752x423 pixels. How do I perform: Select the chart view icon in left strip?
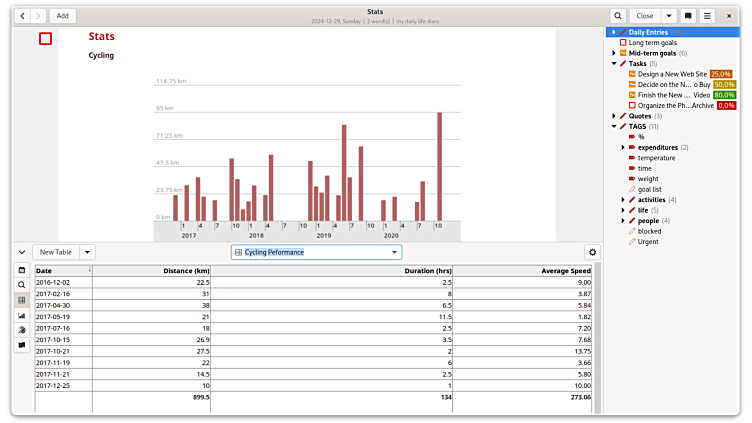(22, 315)
